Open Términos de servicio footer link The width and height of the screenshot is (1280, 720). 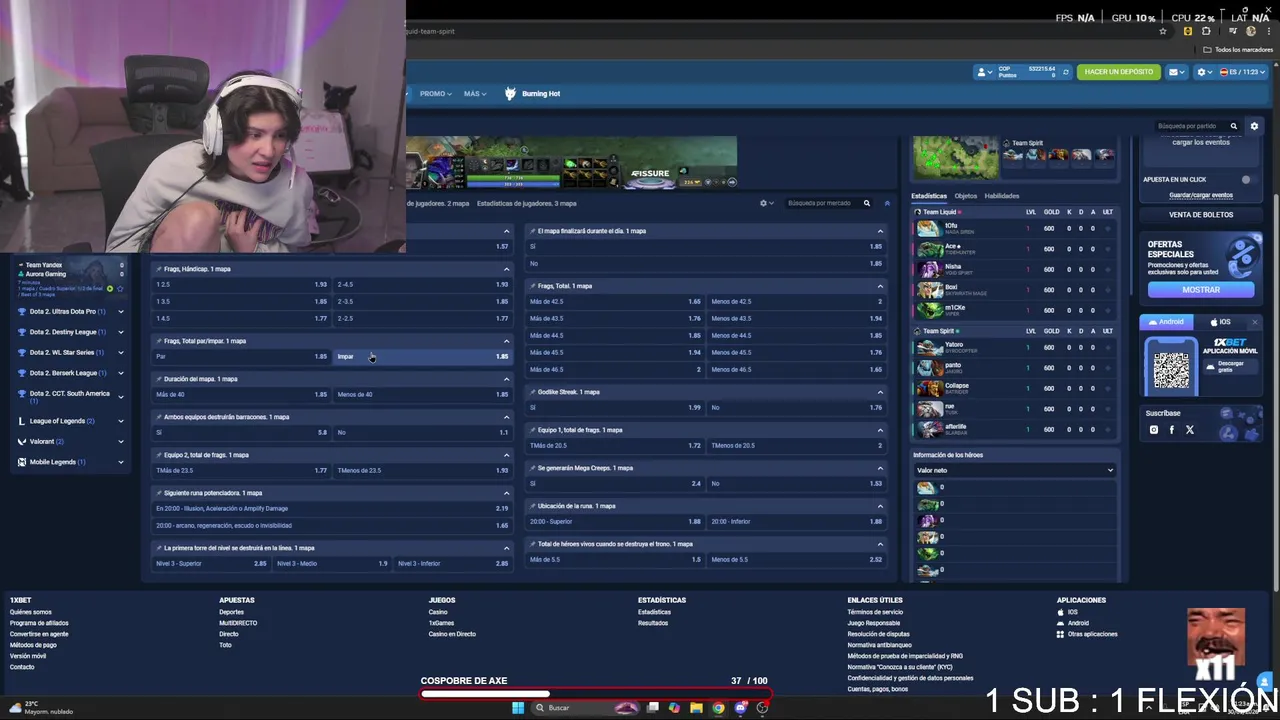point(875,612)
